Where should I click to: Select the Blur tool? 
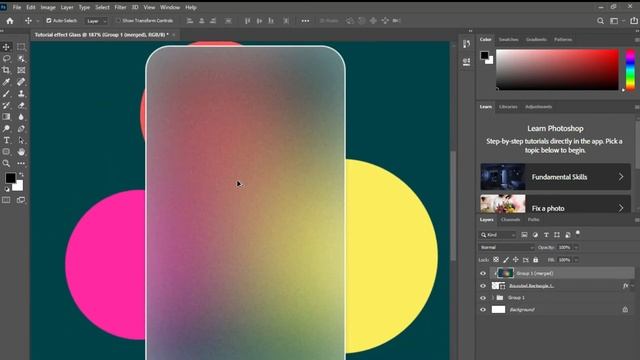point(21,117)
